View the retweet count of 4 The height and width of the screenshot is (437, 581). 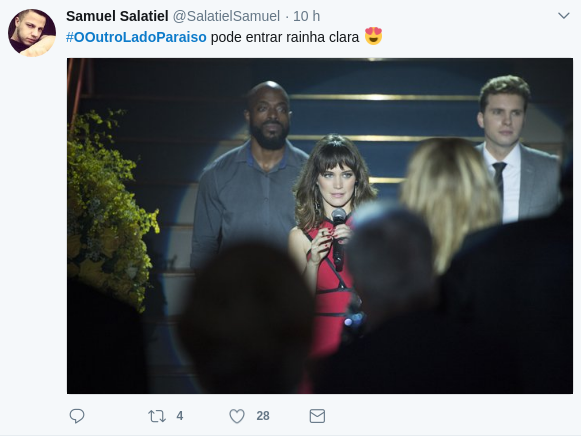tap(180, 416)
